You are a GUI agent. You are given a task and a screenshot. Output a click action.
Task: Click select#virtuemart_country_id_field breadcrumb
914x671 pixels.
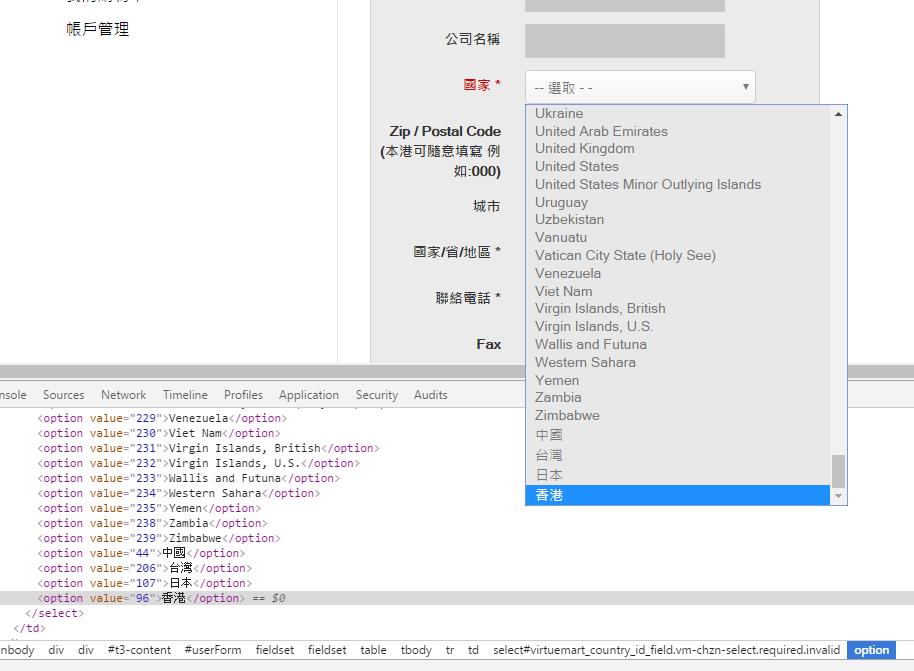666,650
